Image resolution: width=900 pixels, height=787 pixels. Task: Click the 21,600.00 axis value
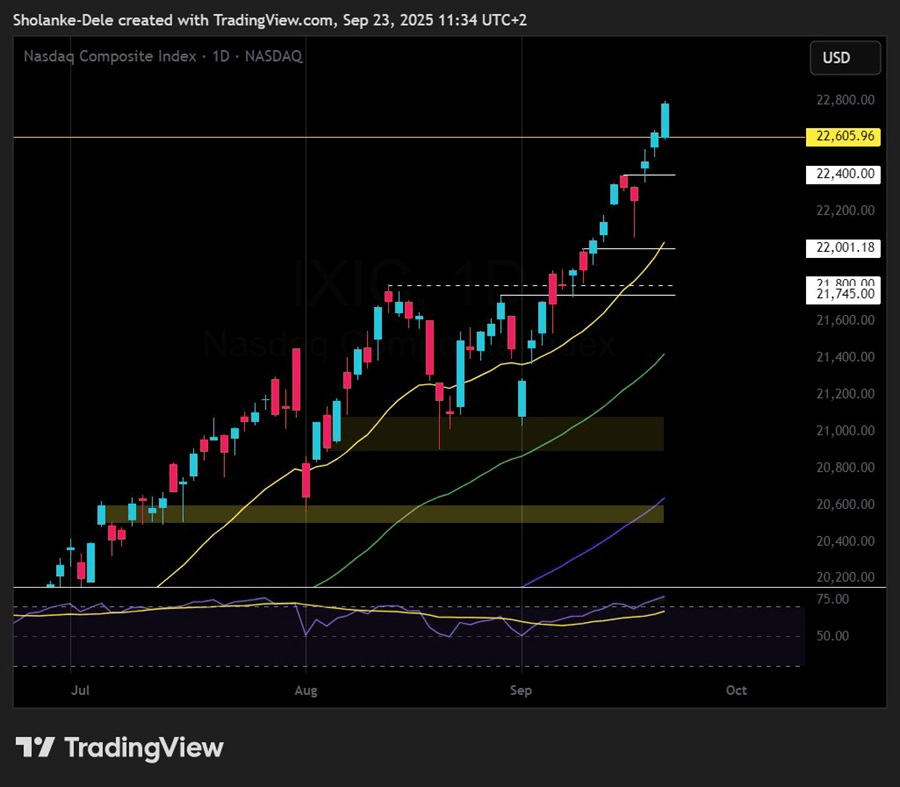845,320
